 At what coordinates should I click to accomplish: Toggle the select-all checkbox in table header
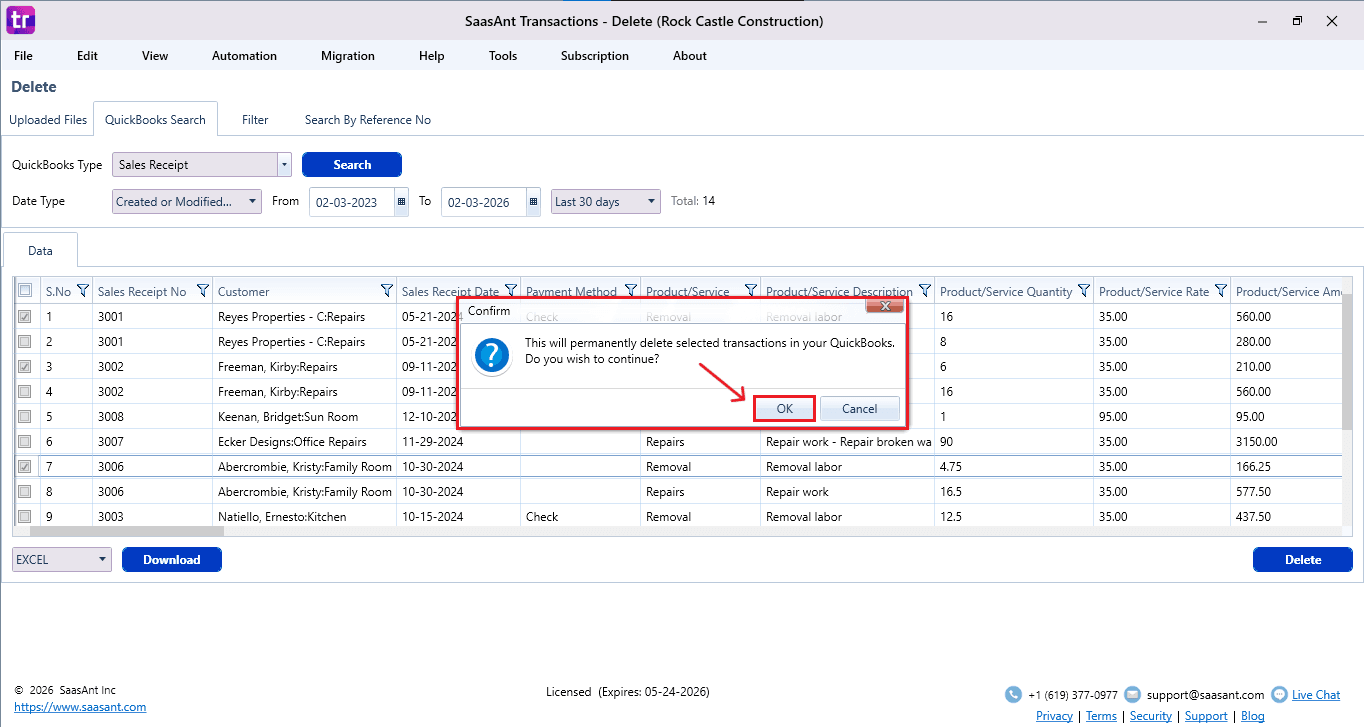(25, 291)
